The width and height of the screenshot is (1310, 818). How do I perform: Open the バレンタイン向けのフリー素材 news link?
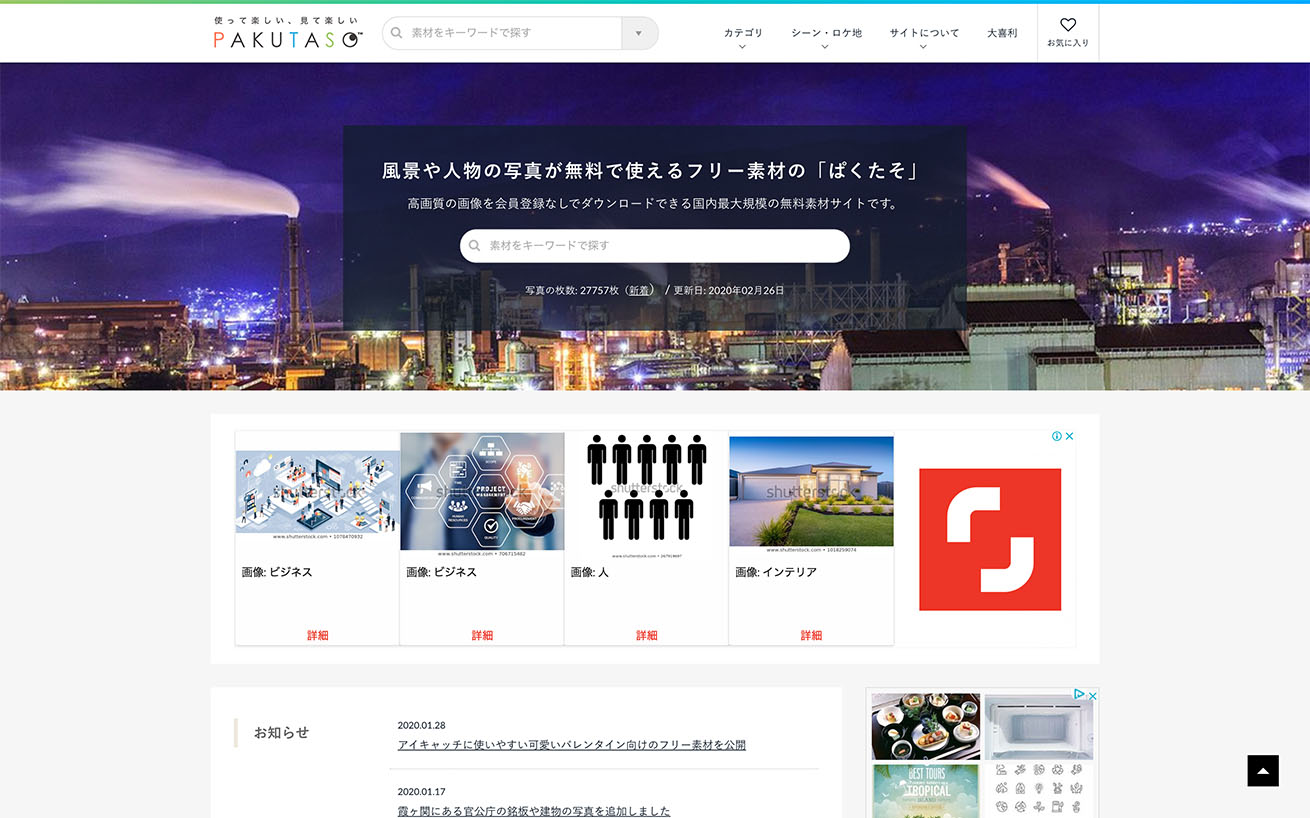[571, 745]
